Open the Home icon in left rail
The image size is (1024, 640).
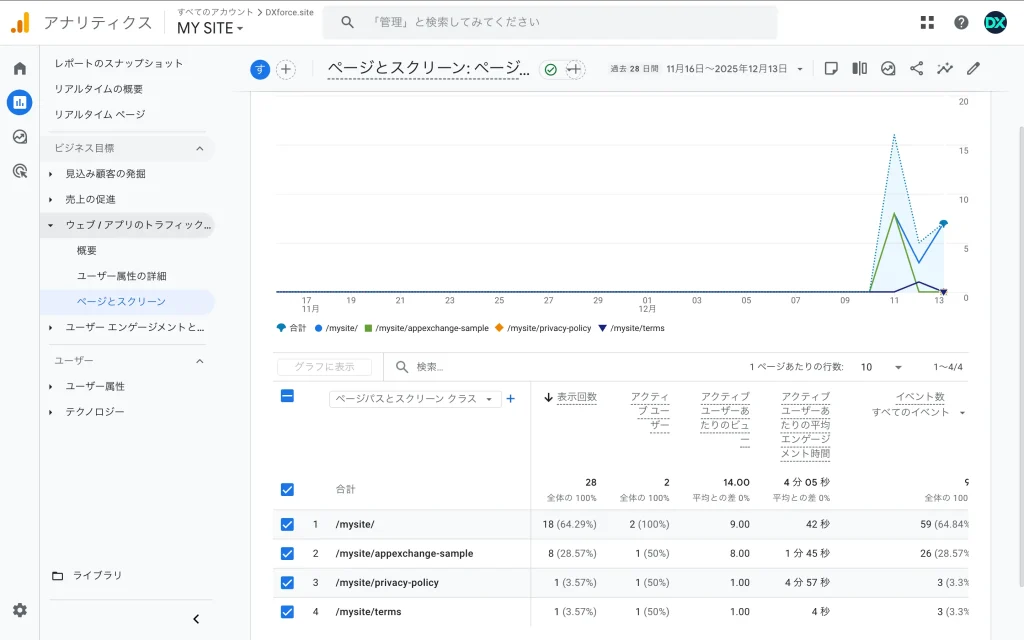tap(19, 68)
